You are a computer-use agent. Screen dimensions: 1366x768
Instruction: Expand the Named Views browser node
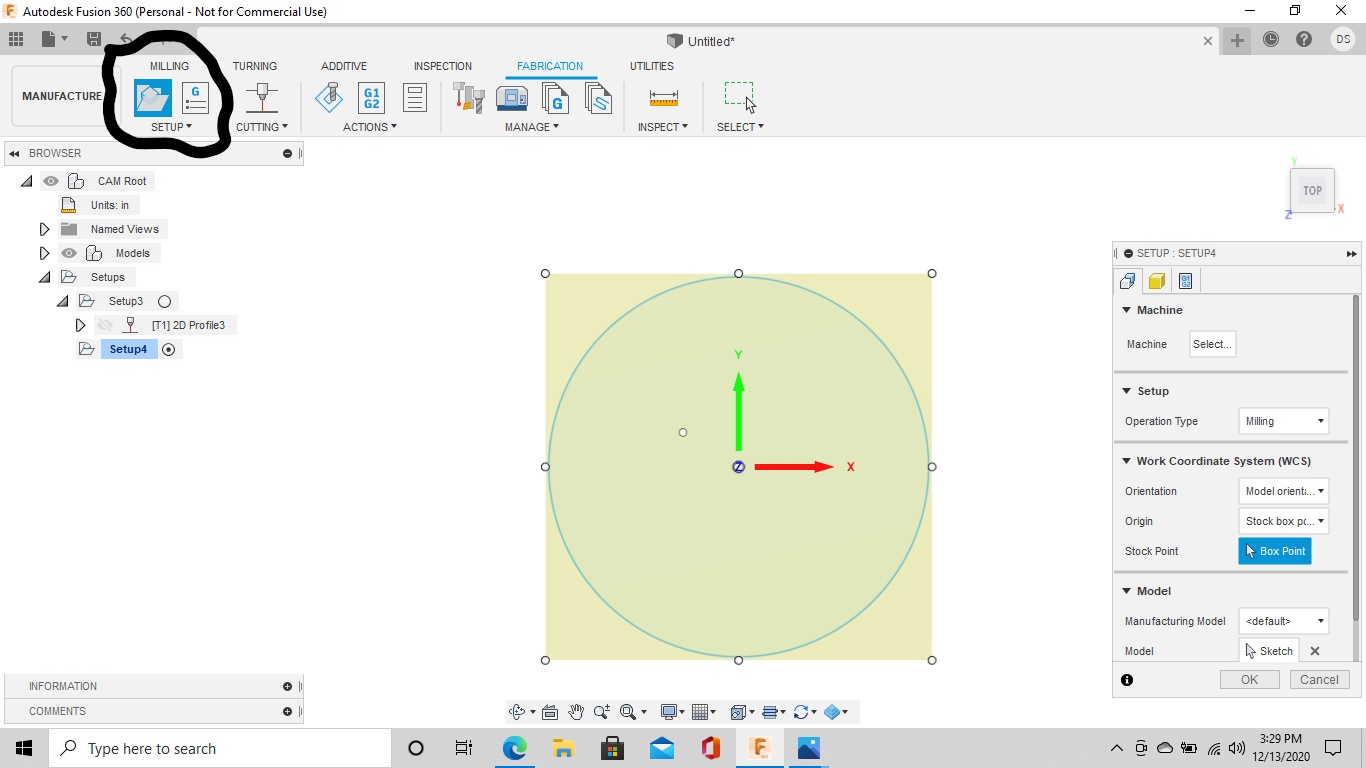44,229
